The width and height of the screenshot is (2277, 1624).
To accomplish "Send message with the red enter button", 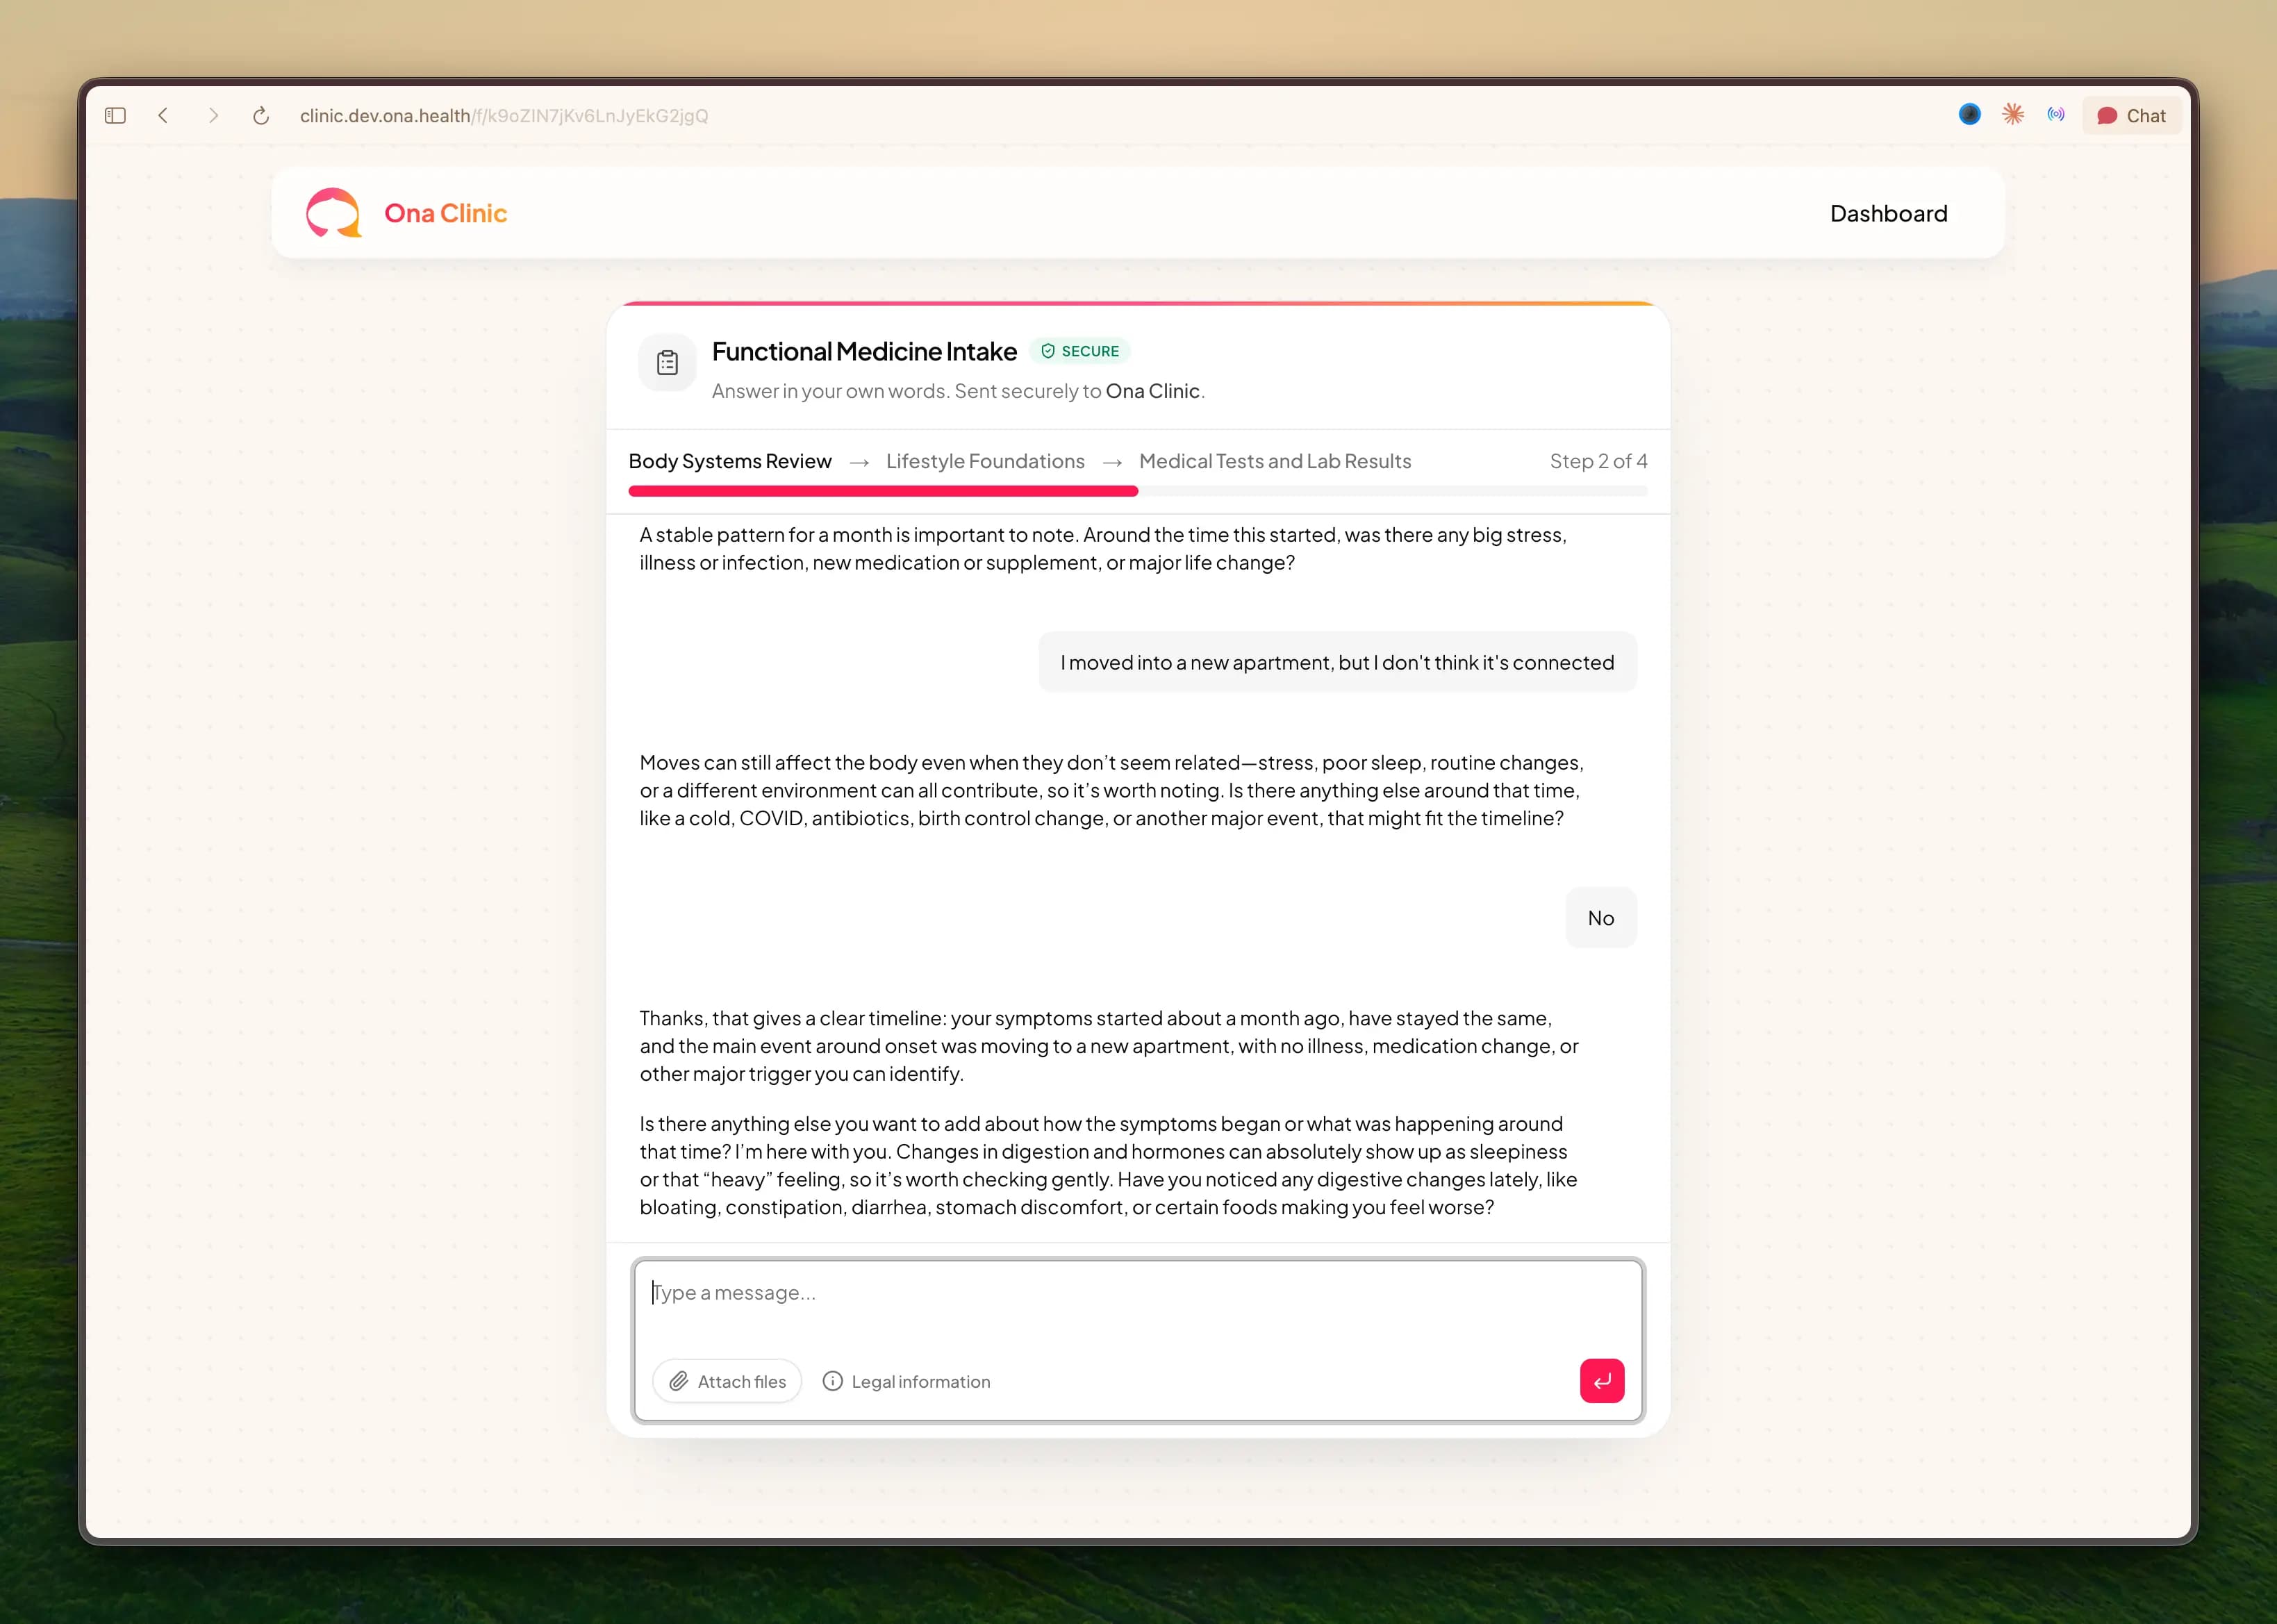I will [1601, 1381].
